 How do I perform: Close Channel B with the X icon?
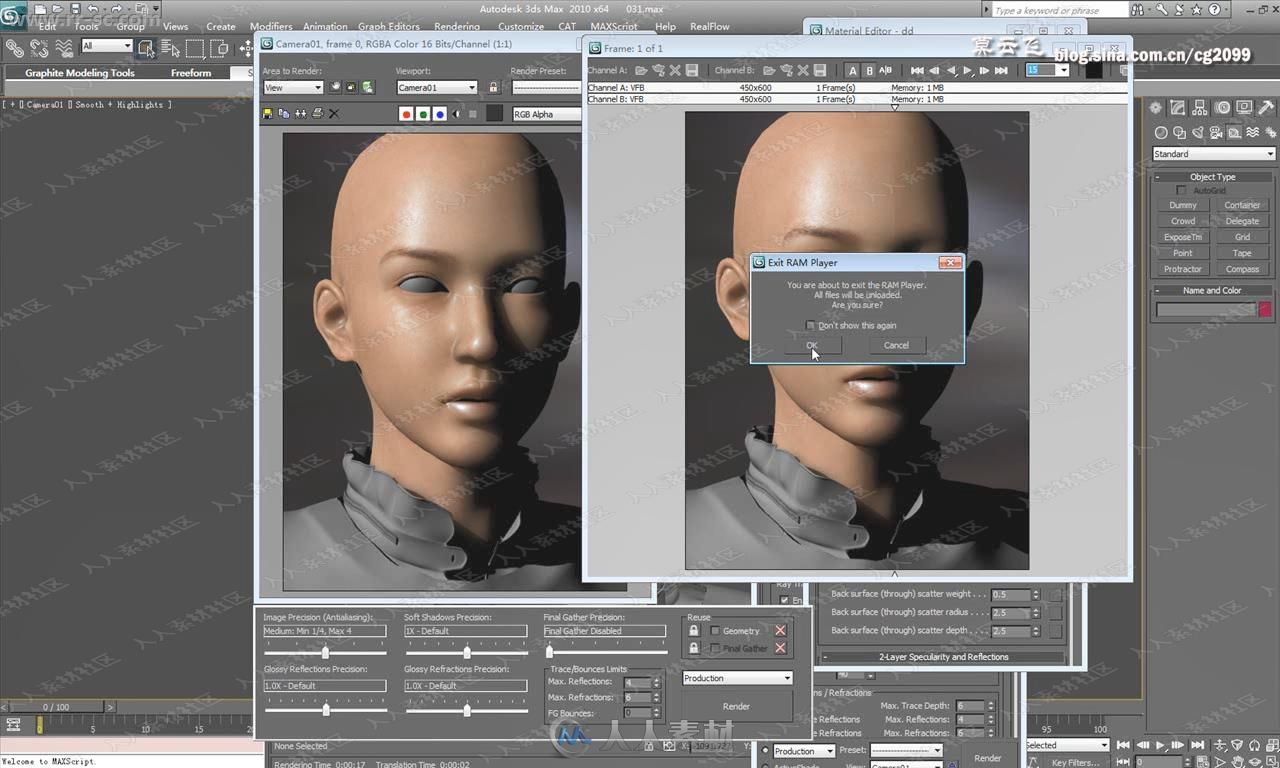803,70
